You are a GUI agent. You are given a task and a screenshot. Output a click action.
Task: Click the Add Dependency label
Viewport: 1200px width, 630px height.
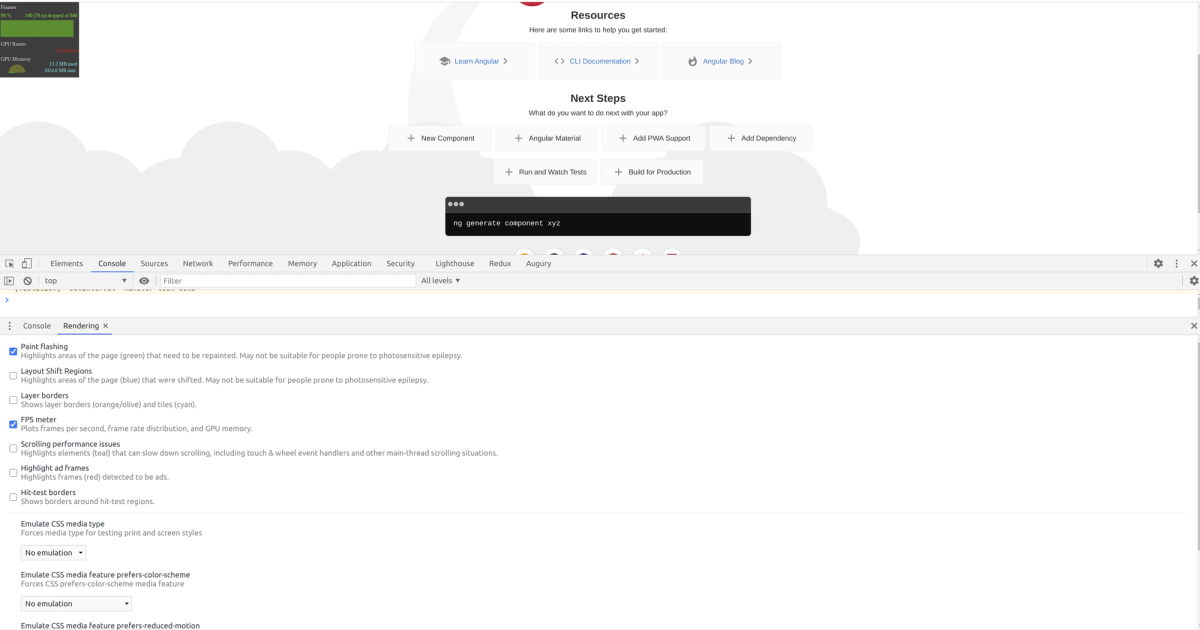[769, 138]
